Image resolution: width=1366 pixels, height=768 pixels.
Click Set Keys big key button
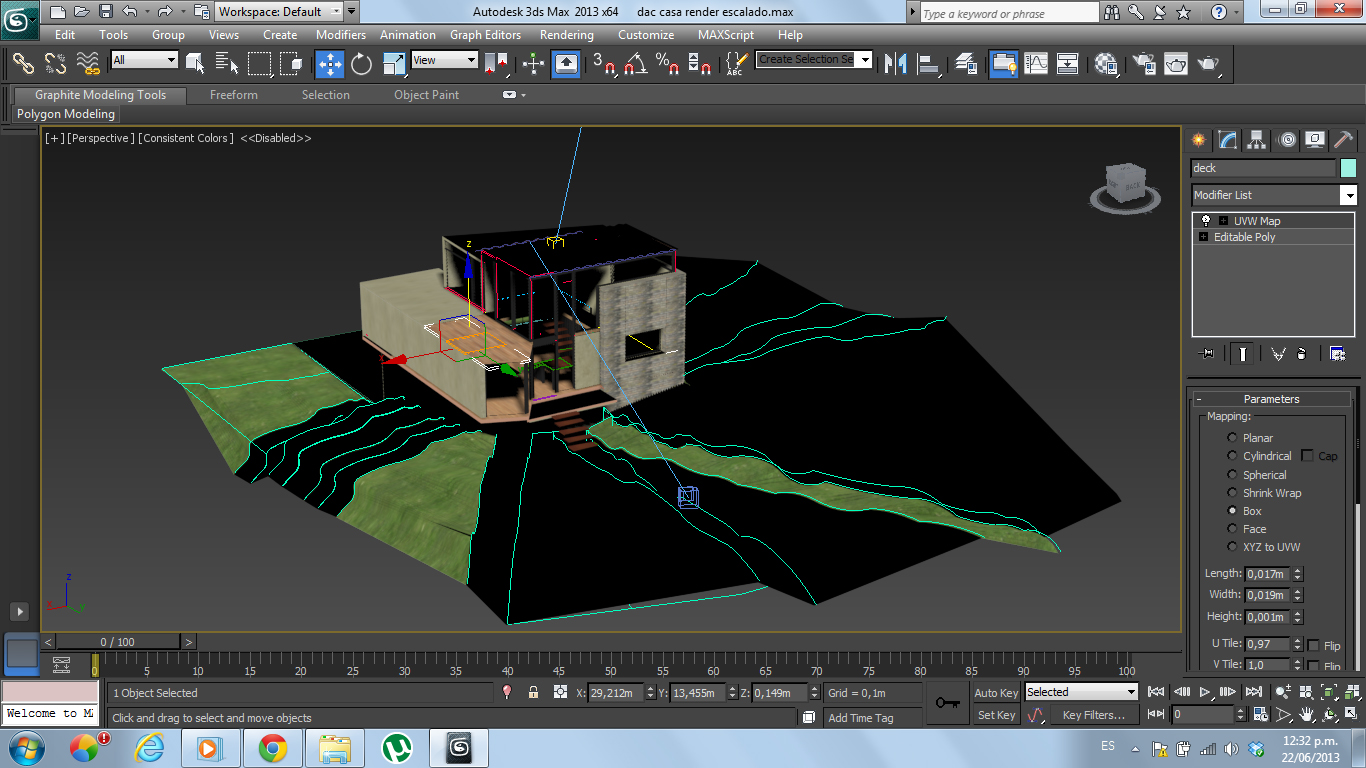tap(947, 703)
